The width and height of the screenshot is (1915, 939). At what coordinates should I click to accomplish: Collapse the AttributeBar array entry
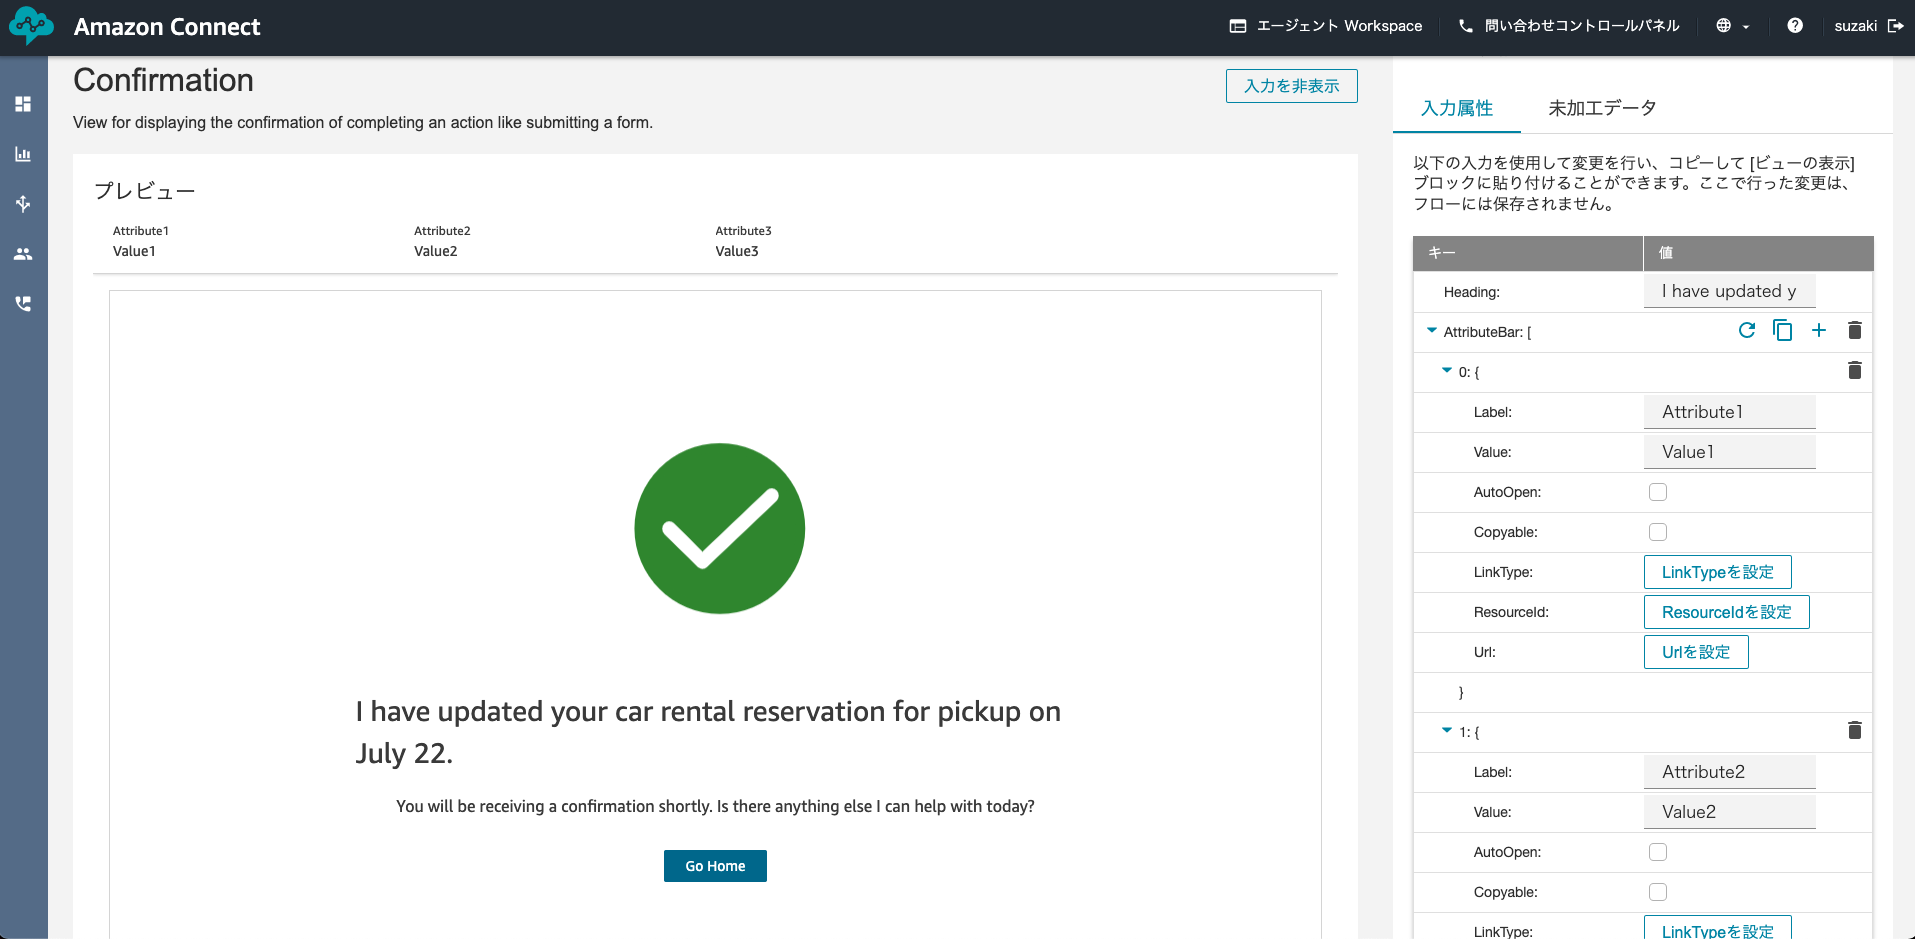[x=1432, y=331]
